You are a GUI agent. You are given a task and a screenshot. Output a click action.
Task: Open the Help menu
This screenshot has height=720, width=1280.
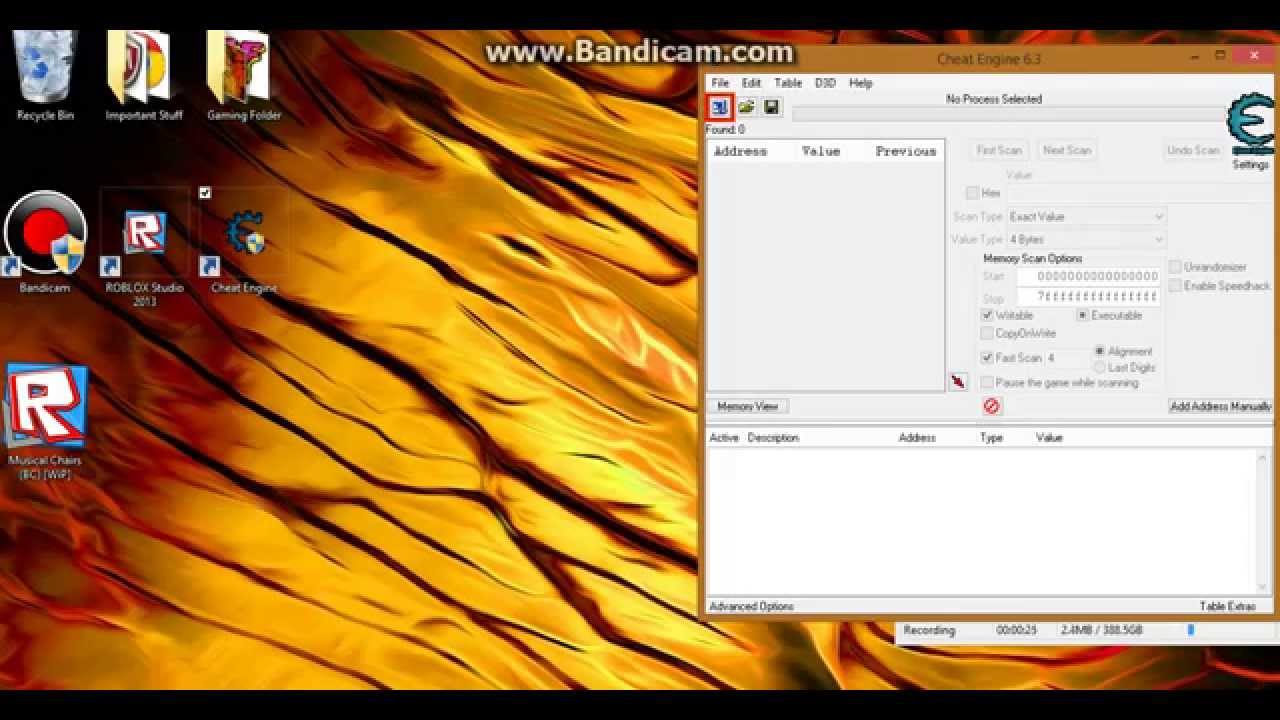click(x=861, y=83)
